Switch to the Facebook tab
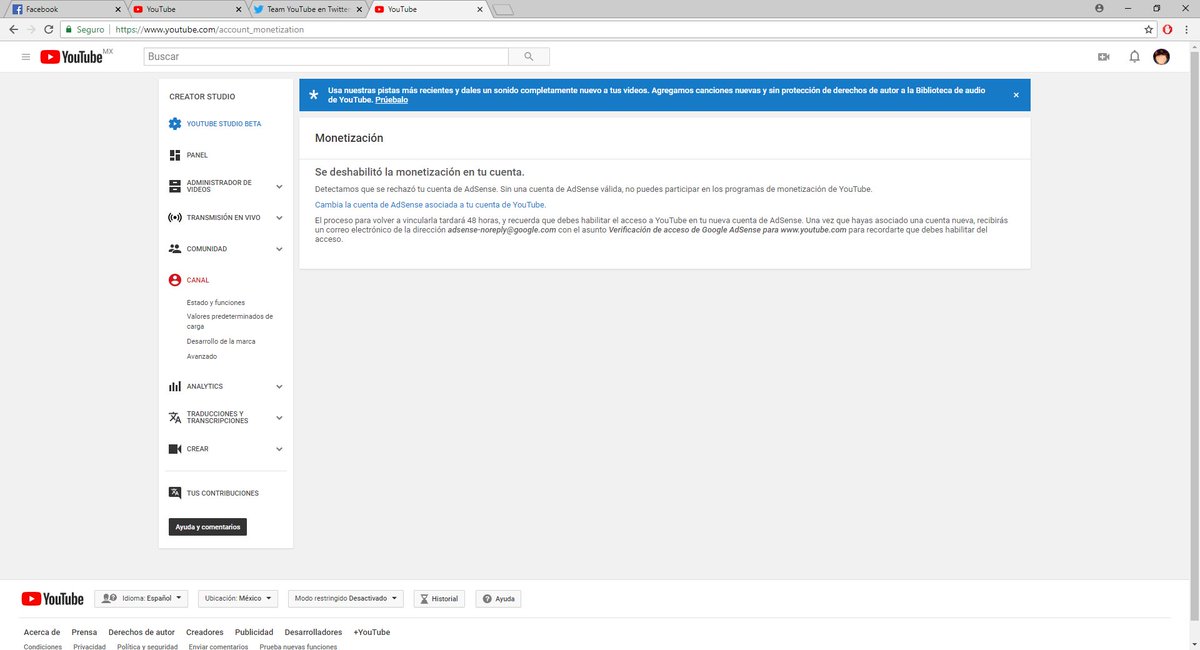Screen dimensions: 1200x650 (x=64, y=9)
